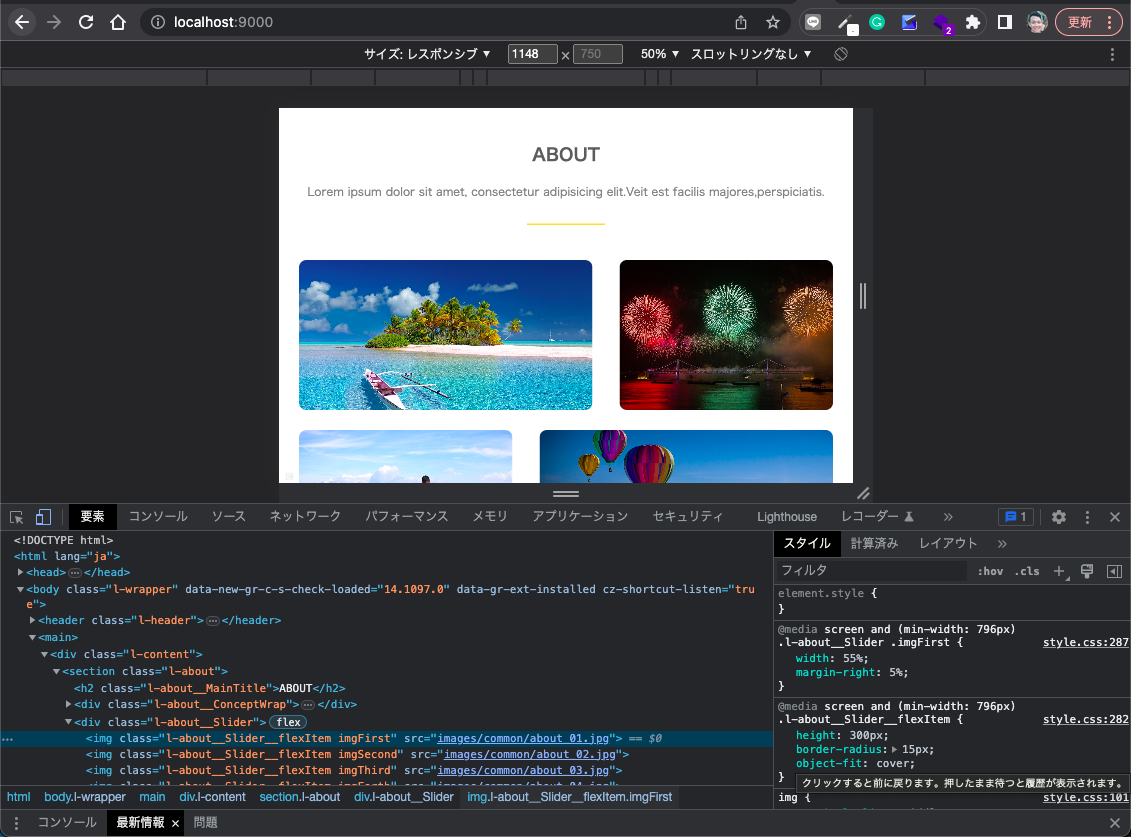Click the browser back arrow
Image resolution: width=1131 pixels, height=837 pixels.
[x=22, y=22]
